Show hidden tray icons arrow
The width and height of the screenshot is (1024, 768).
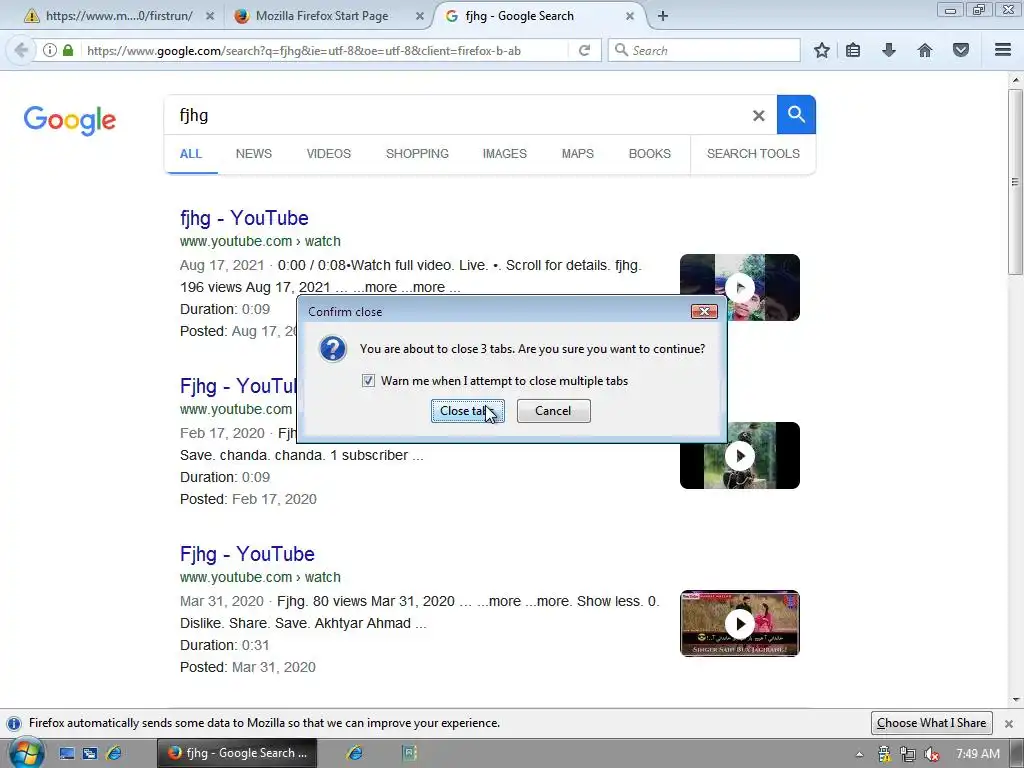coord(859,754)
